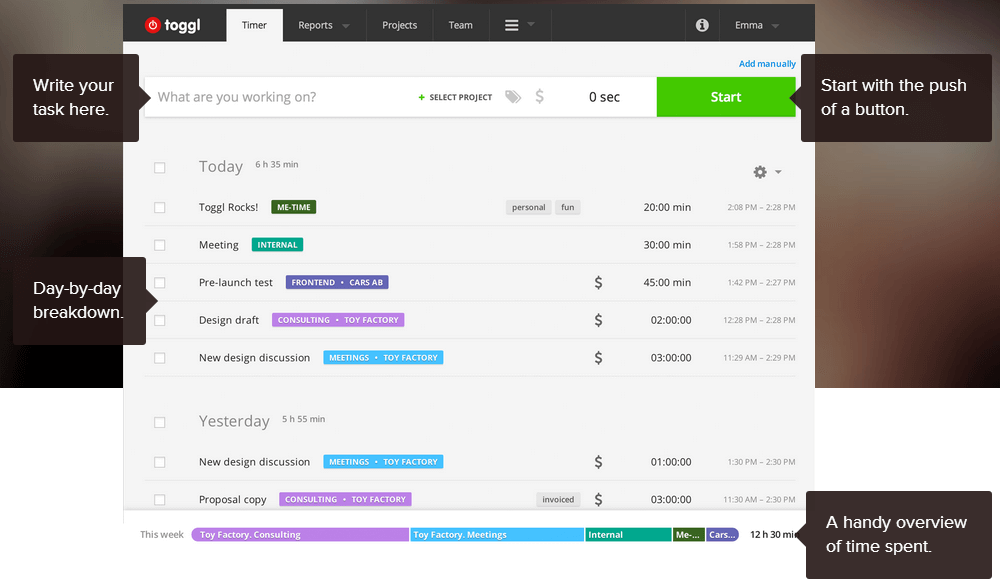Click the 0 sec timer display
The width and height of the screenshot is (1000, 584).
[x=604, y=97]
